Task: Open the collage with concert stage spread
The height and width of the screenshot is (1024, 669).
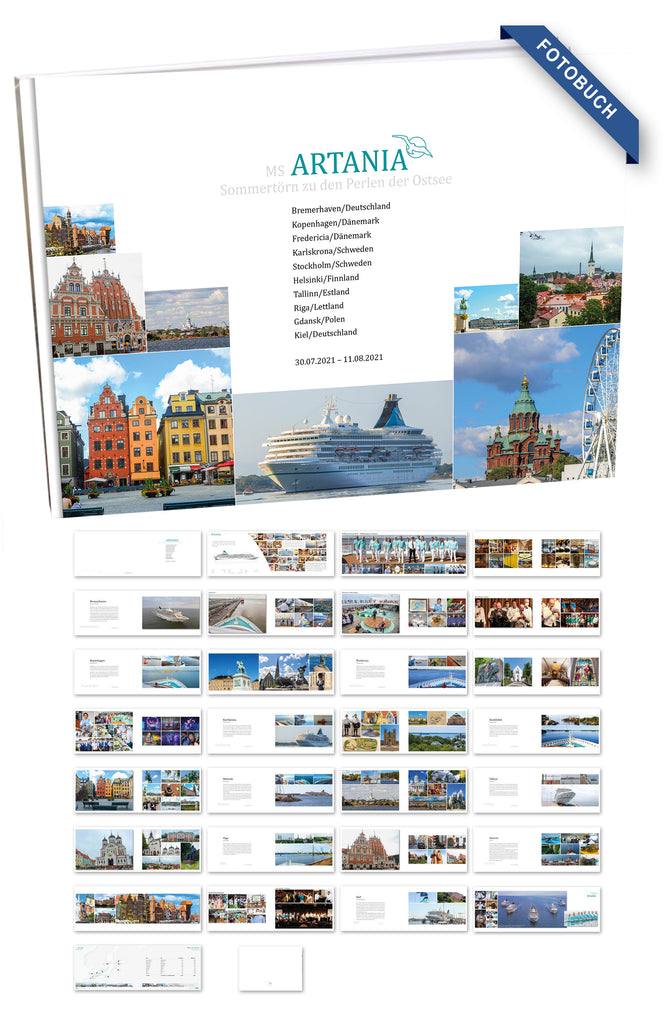Action: pyautogui.click(x=270, y=908)
